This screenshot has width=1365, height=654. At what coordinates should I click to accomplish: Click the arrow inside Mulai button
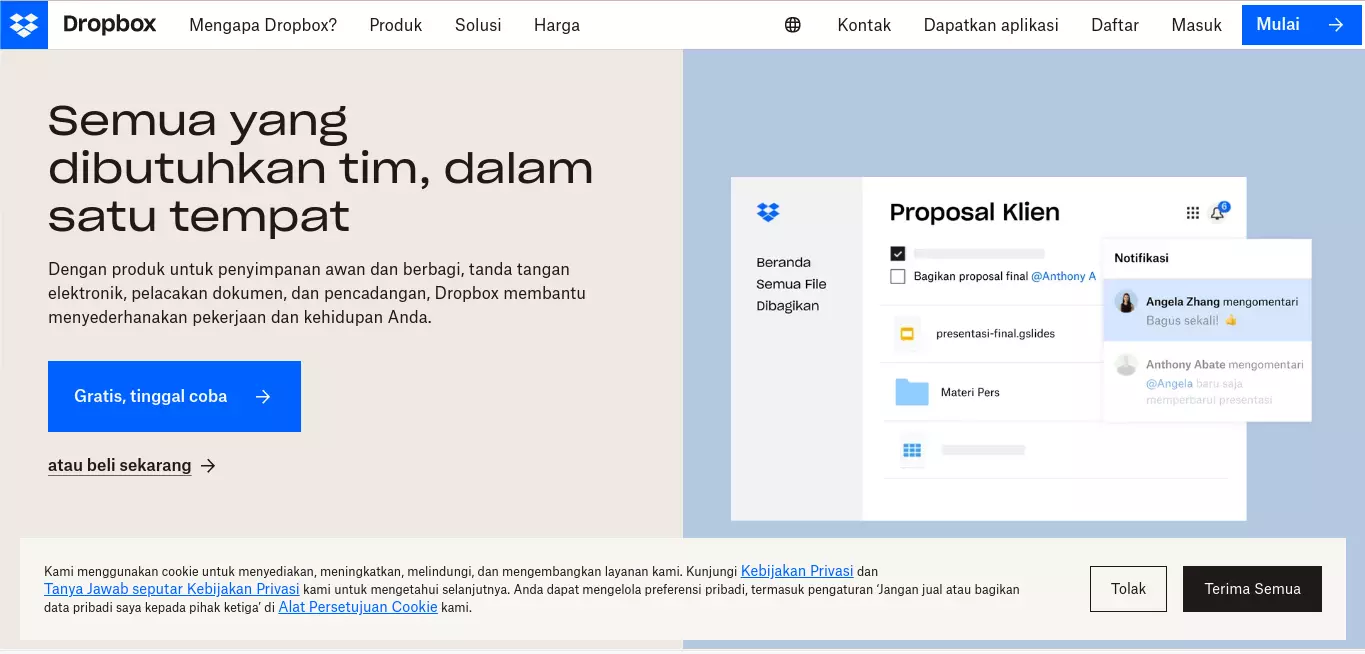pyautogui.click(x=1336, y=25)
